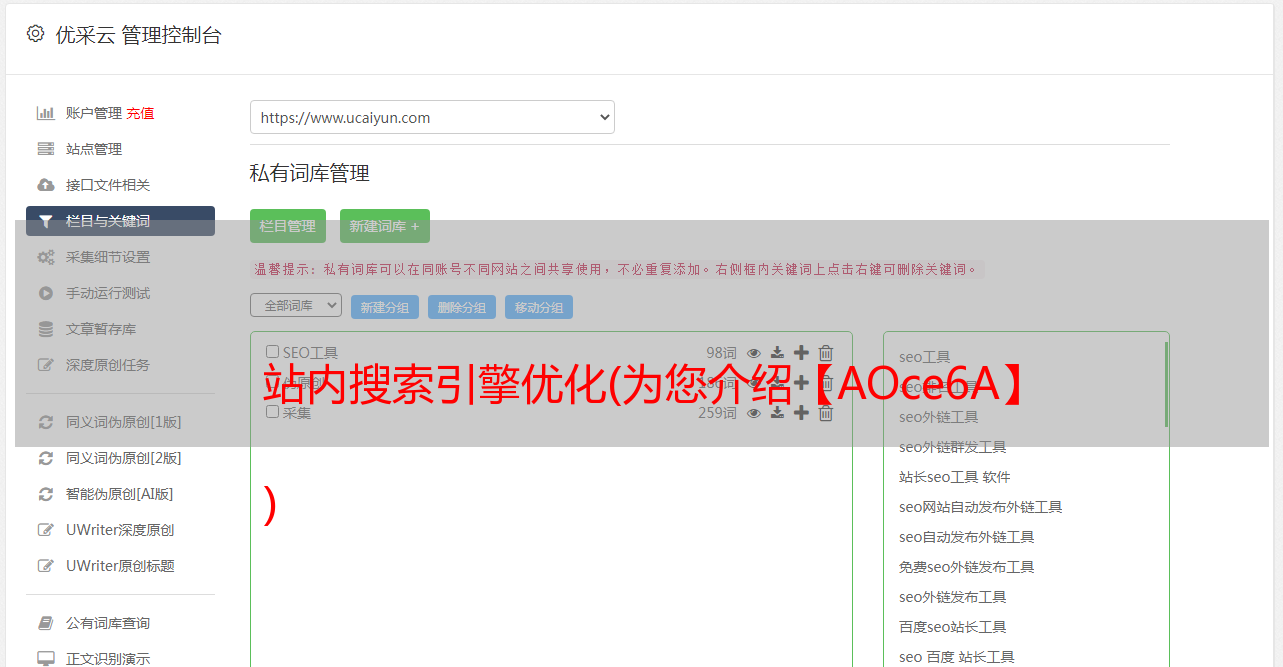Click the play circle icon for 手动运行测试
This screenshot has width=1283, height=667.
click(x=45, y=293)
